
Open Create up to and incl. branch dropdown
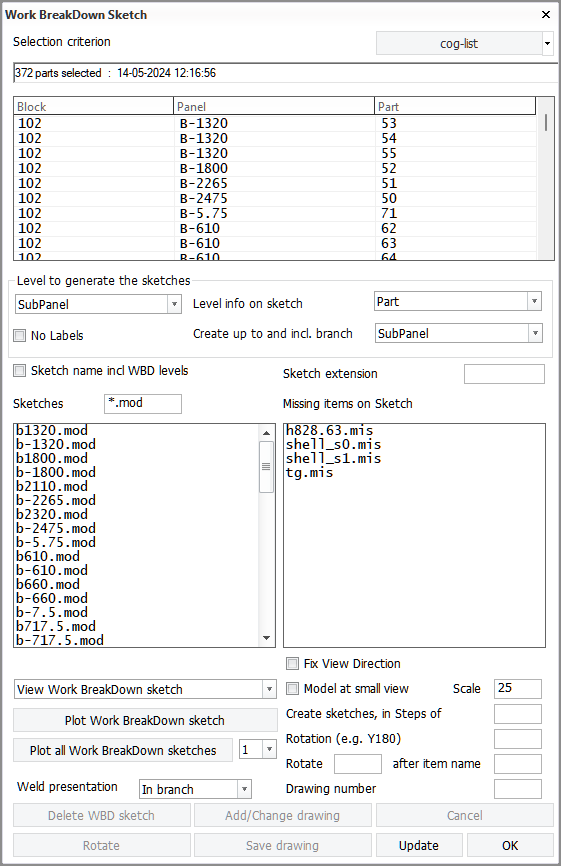point(535,333)
